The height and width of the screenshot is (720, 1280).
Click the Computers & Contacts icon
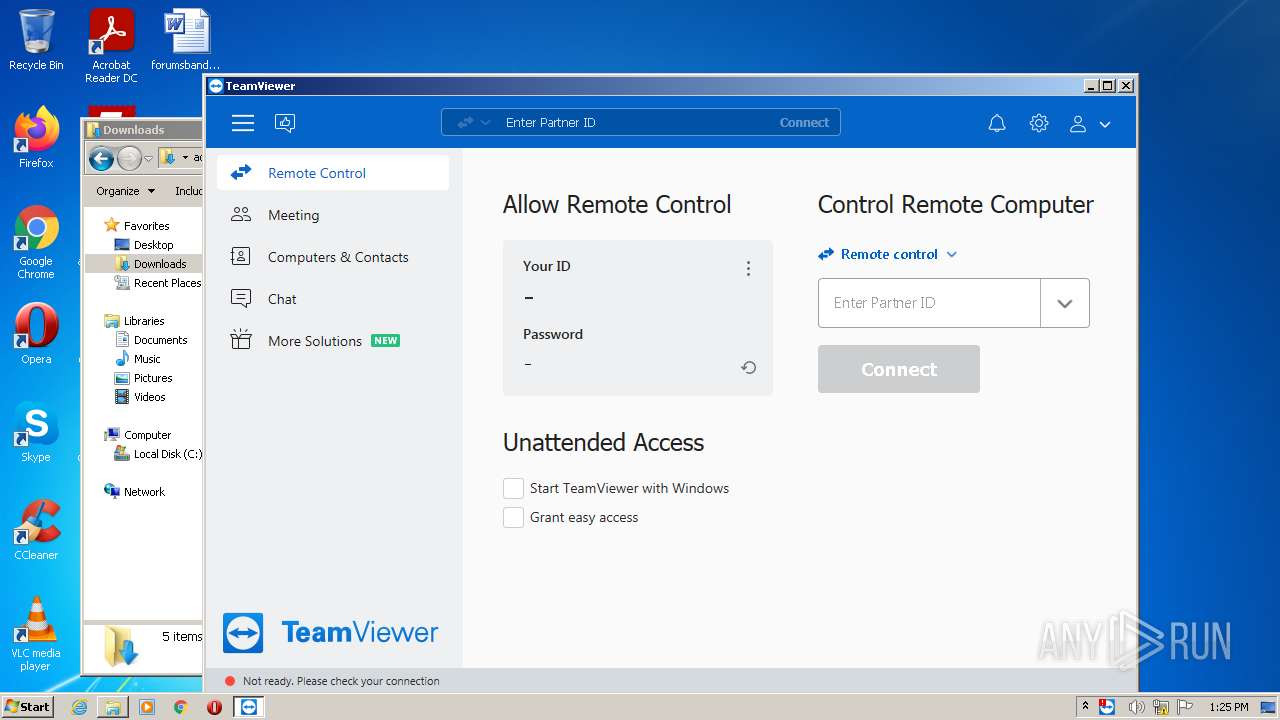tap(241, 256)
